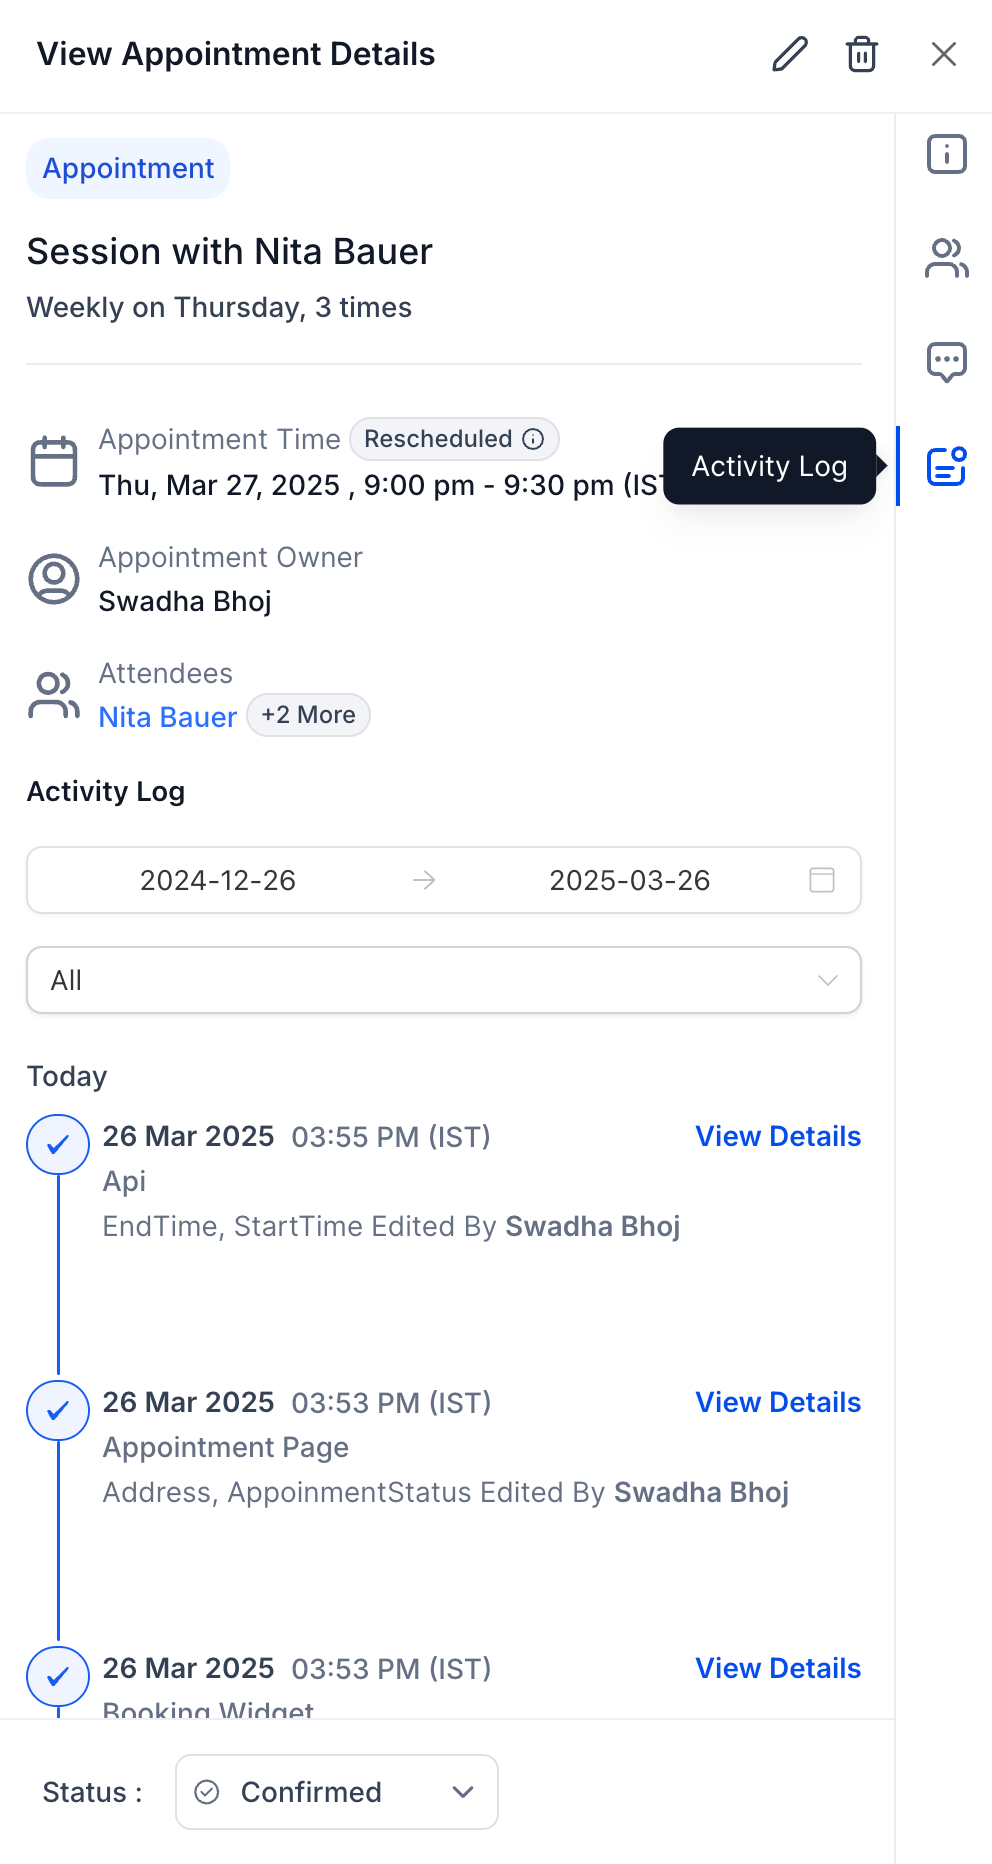Open Nita Bauer attendee link
The image size is (992, 1864).
[168, 717]
